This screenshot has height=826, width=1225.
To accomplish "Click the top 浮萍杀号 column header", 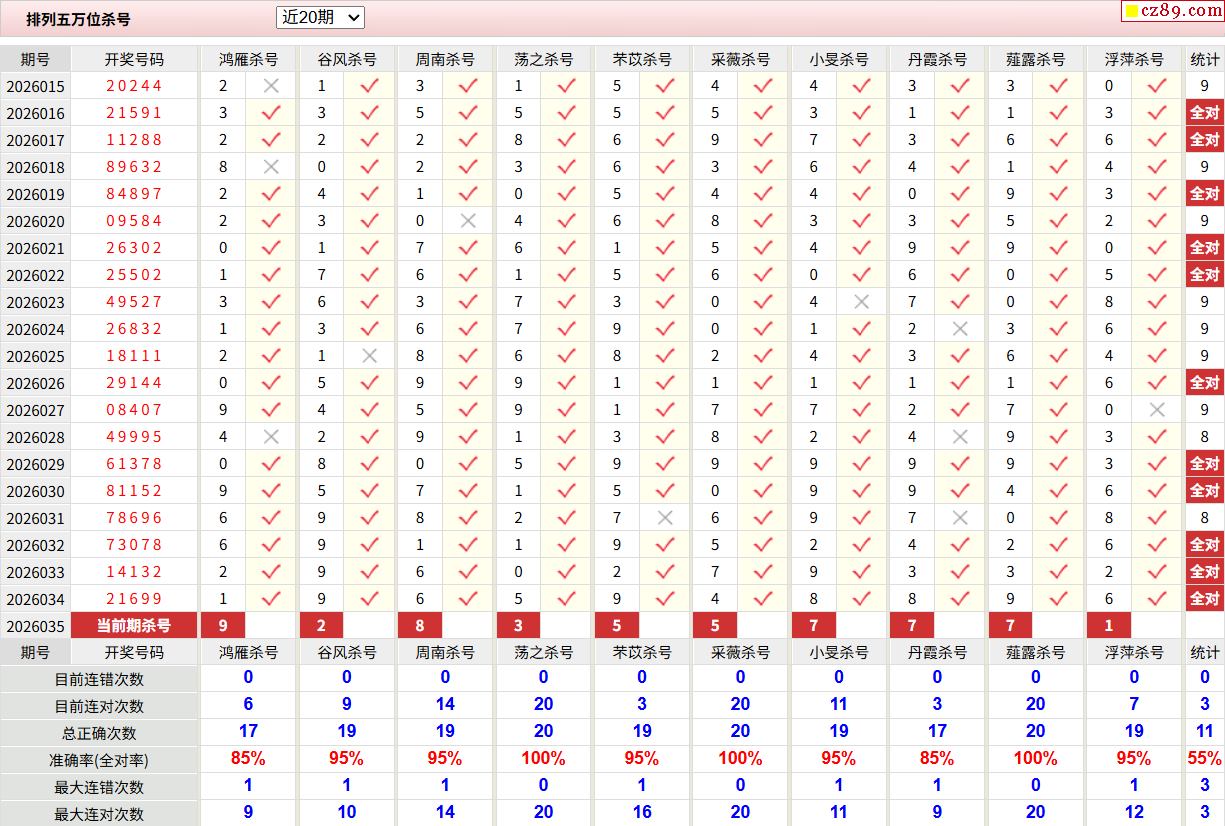I will point(1134,59).
